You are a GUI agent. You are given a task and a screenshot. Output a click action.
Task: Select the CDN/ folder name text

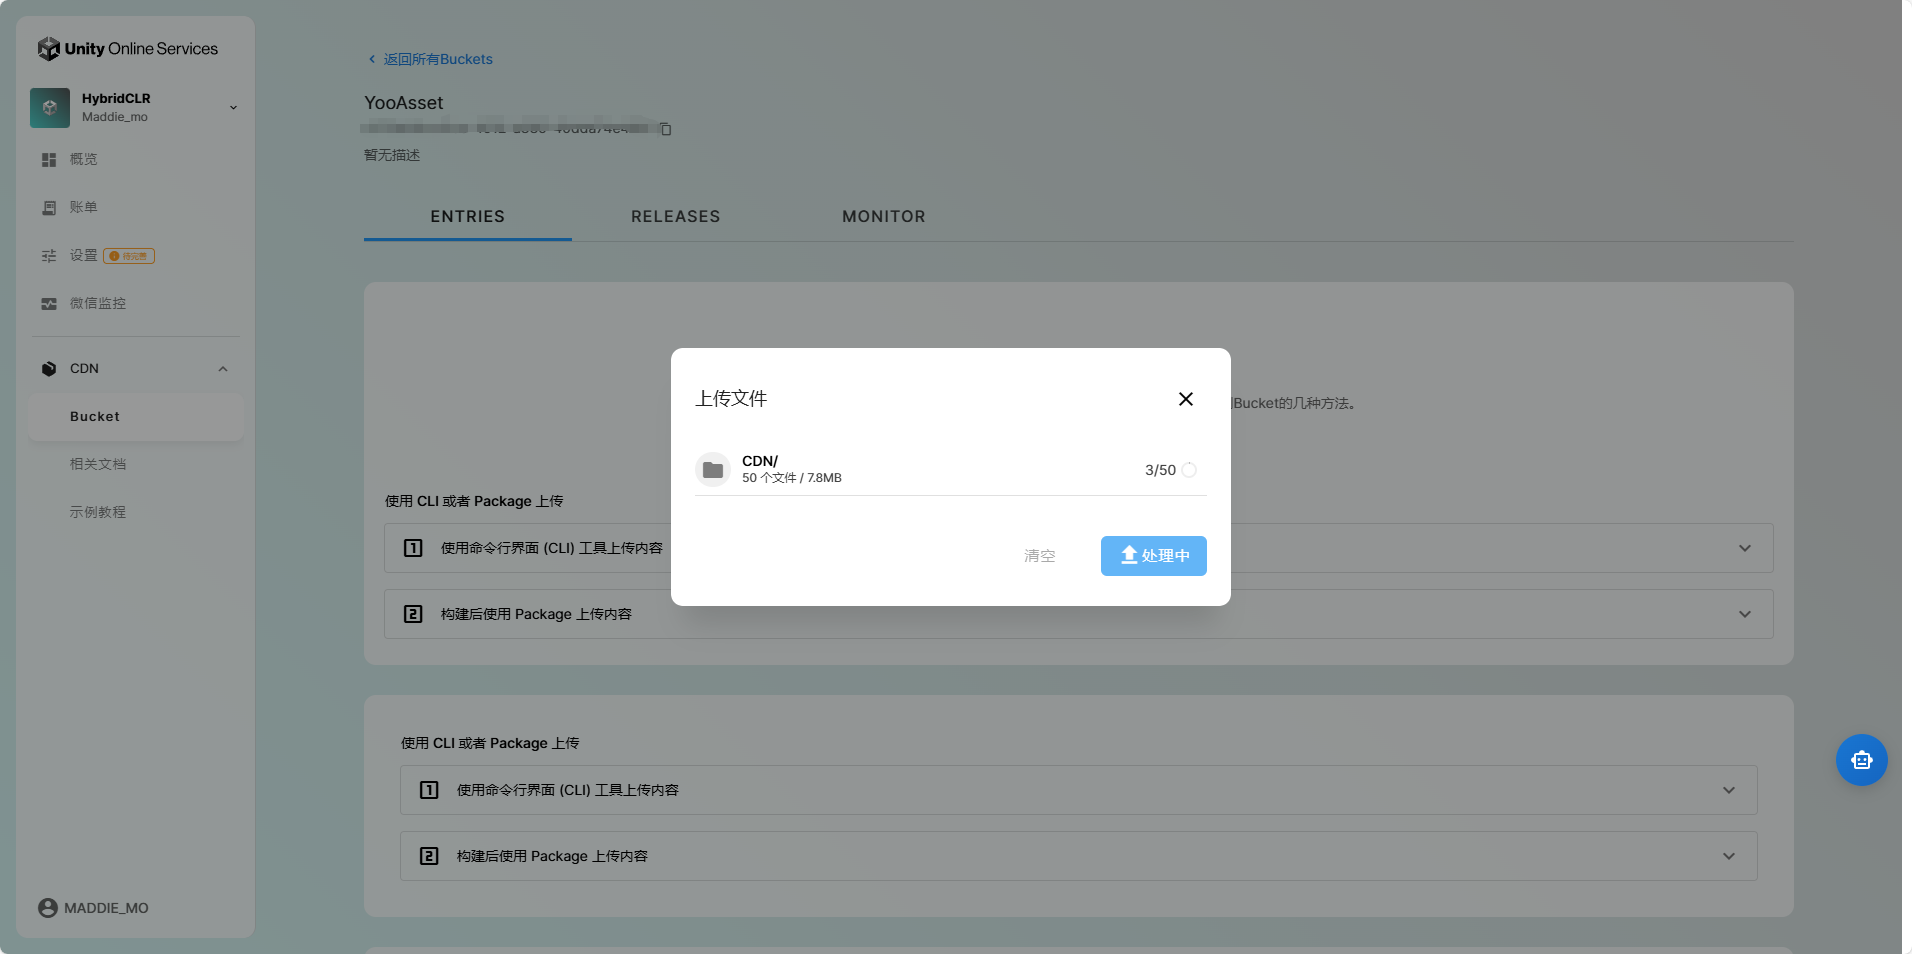pyautogui.click(x=760, y=461)
